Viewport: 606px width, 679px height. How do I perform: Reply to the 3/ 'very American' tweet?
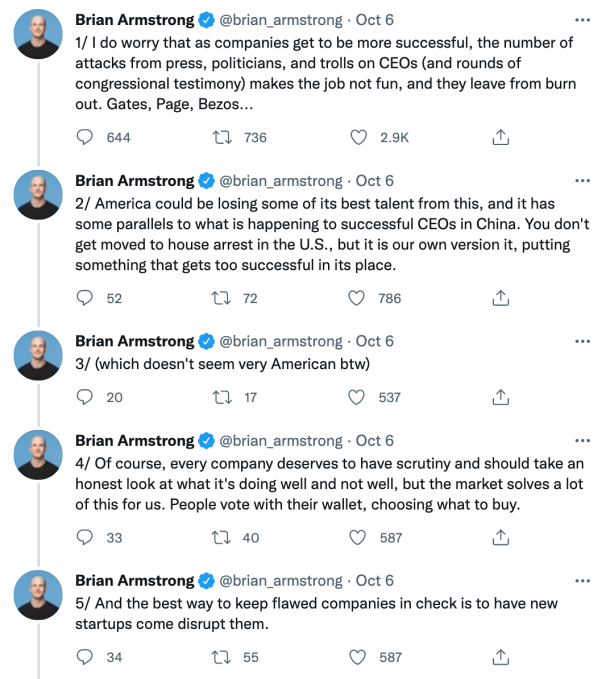86,397
